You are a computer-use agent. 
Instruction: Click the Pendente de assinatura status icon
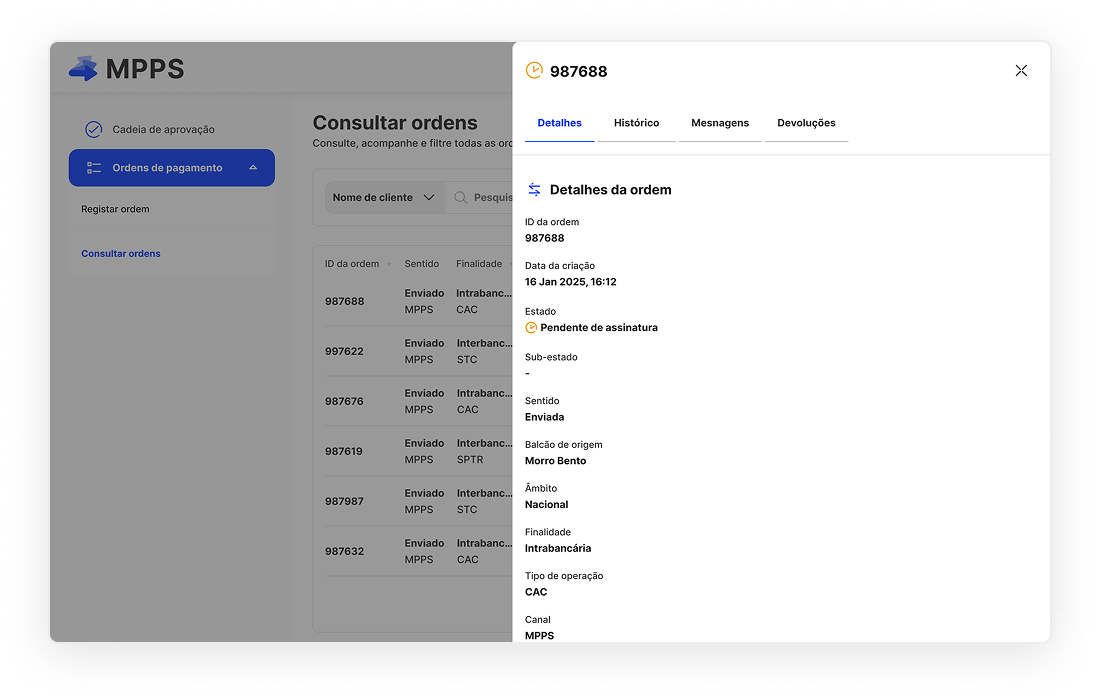pyautogui.click(x=531, y=327)
